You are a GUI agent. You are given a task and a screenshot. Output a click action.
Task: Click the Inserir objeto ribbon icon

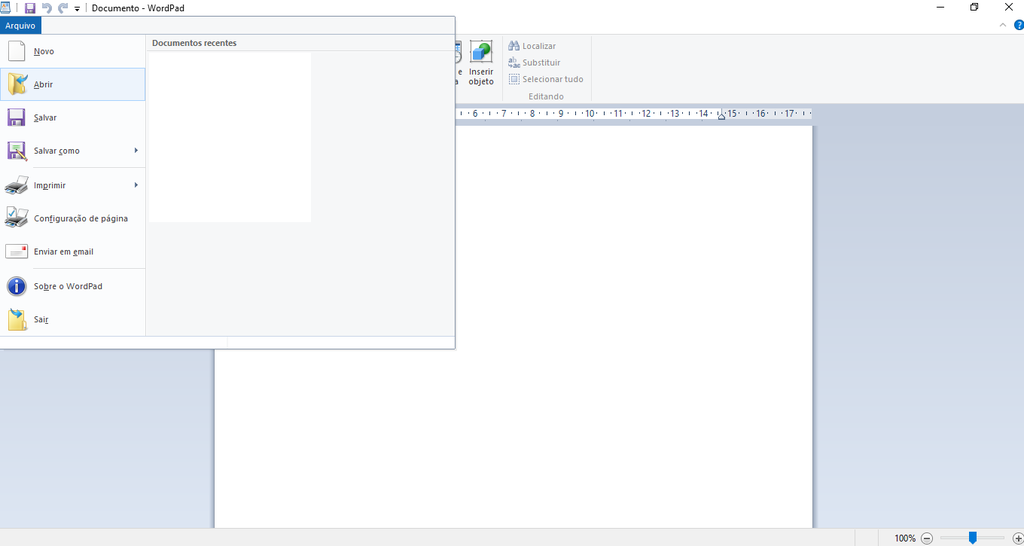tap(481, 52)
